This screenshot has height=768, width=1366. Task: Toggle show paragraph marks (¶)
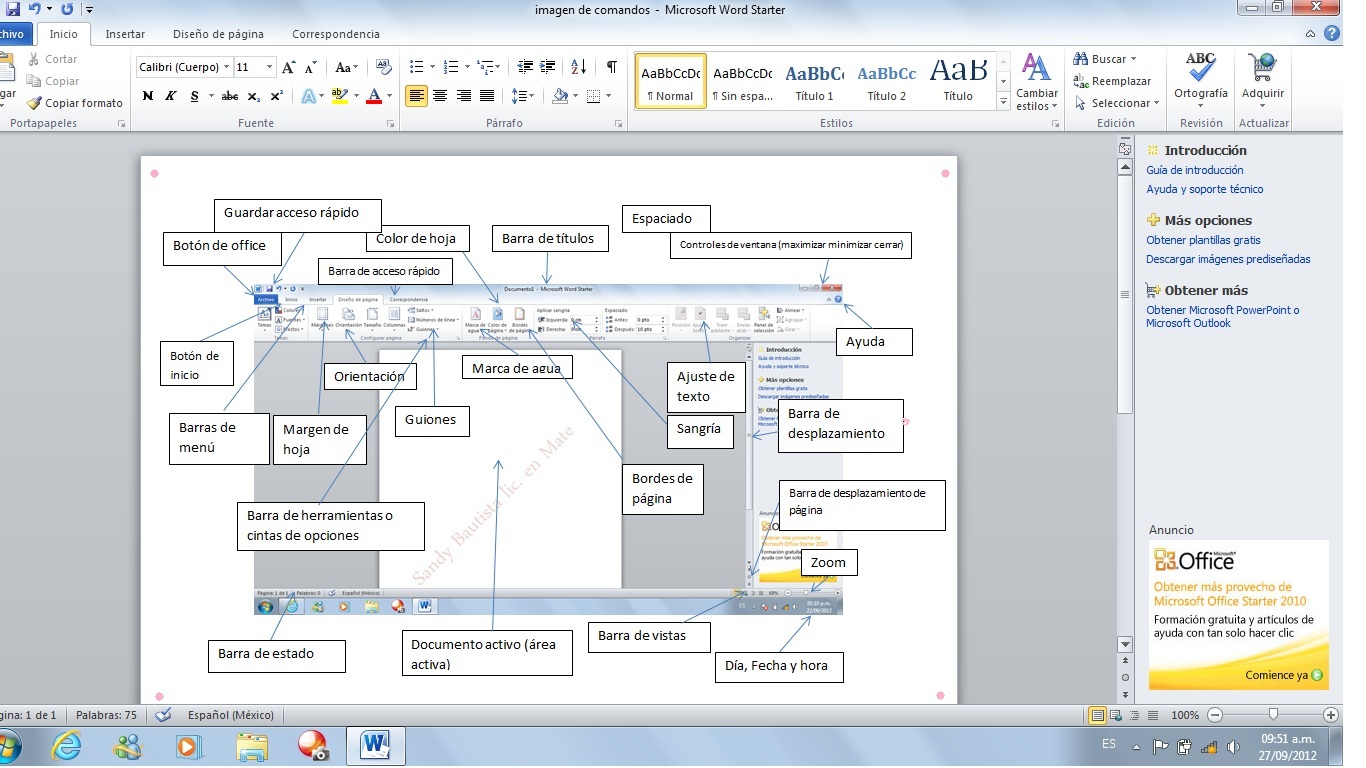(611, 67)
